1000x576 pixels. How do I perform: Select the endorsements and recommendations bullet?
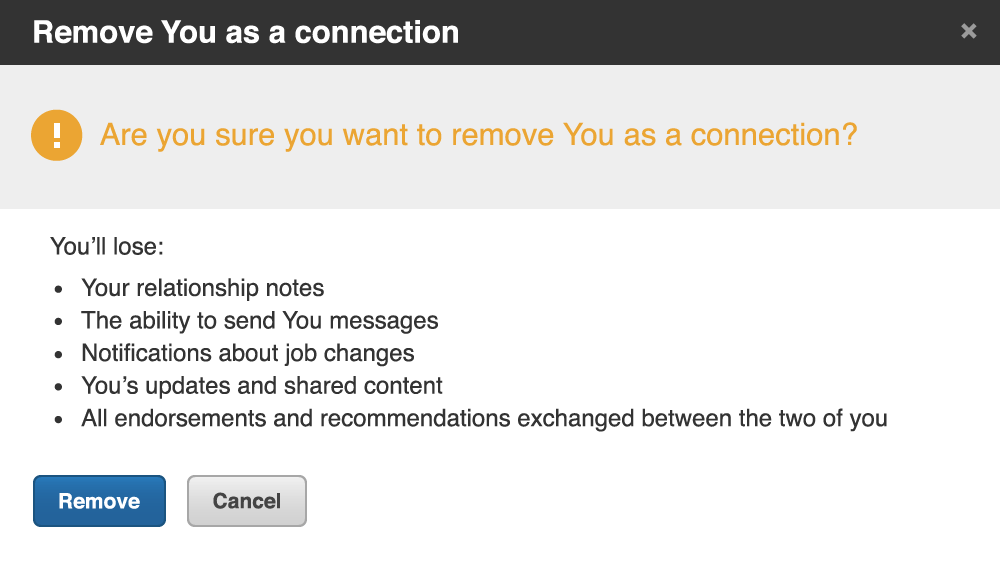coord(484,418)
